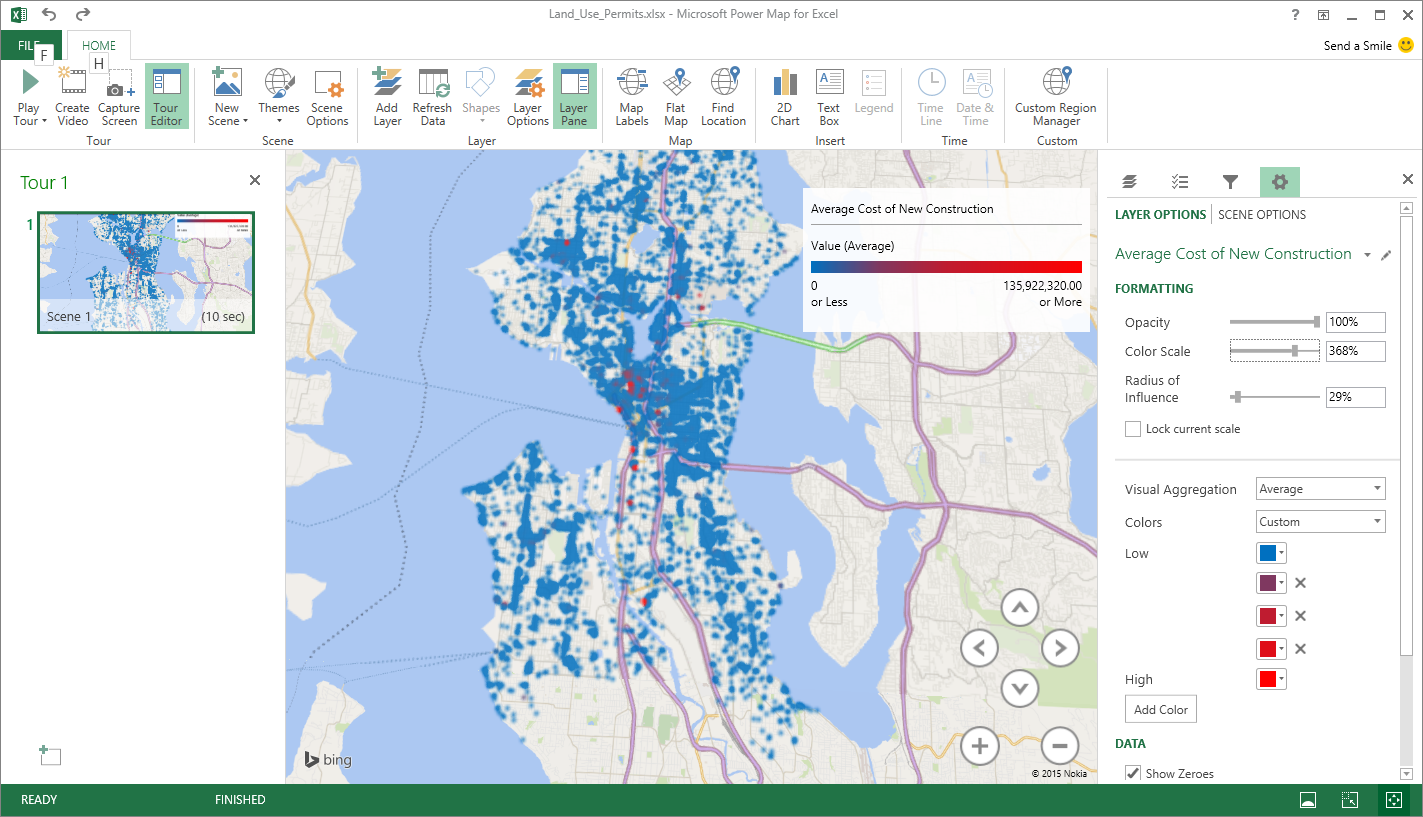Expand the layer name dropdown arrow
1423x817 pixels.
click(1367, 255)
